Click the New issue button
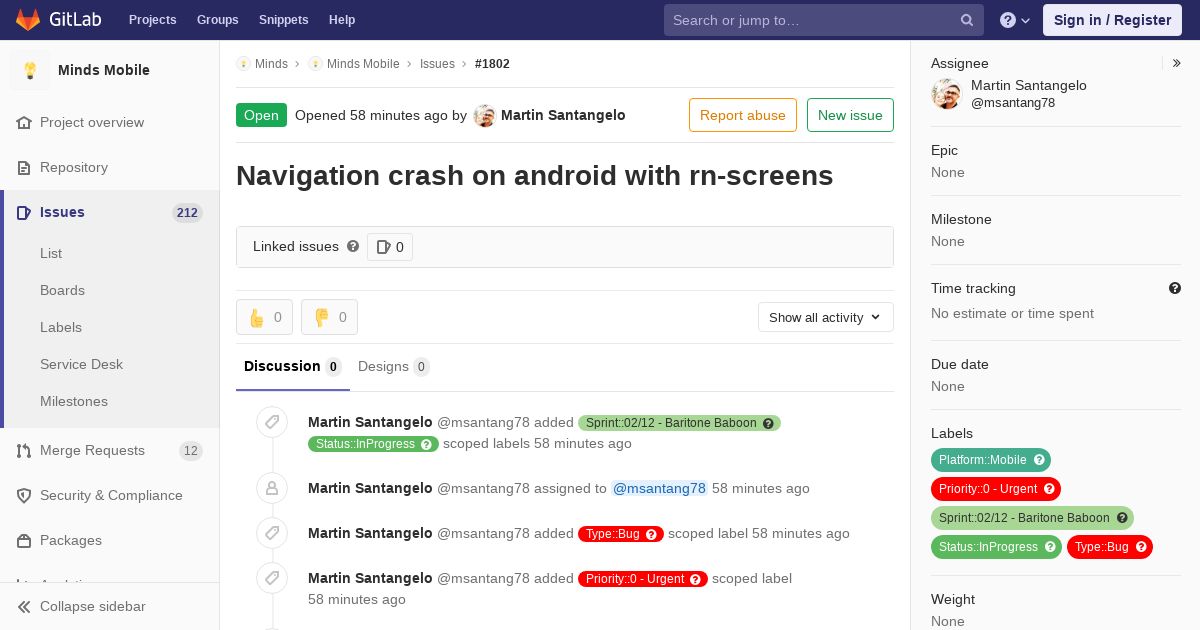 point(850,115)
